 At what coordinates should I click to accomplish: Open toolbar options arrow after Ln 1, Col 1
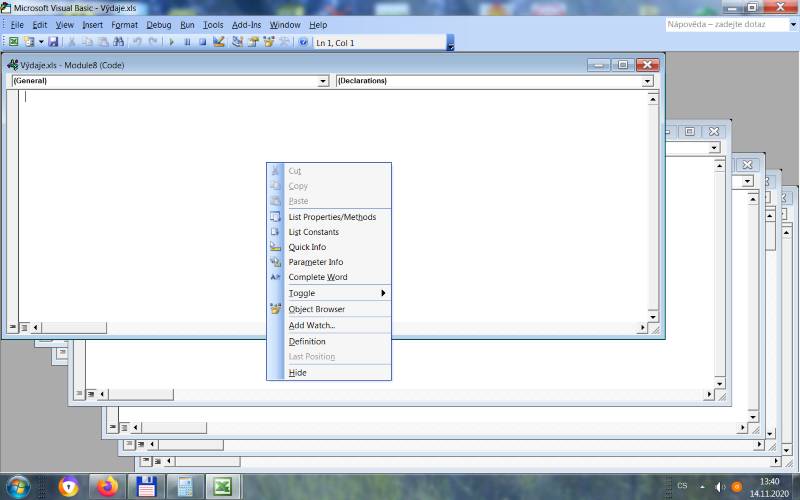451,43
